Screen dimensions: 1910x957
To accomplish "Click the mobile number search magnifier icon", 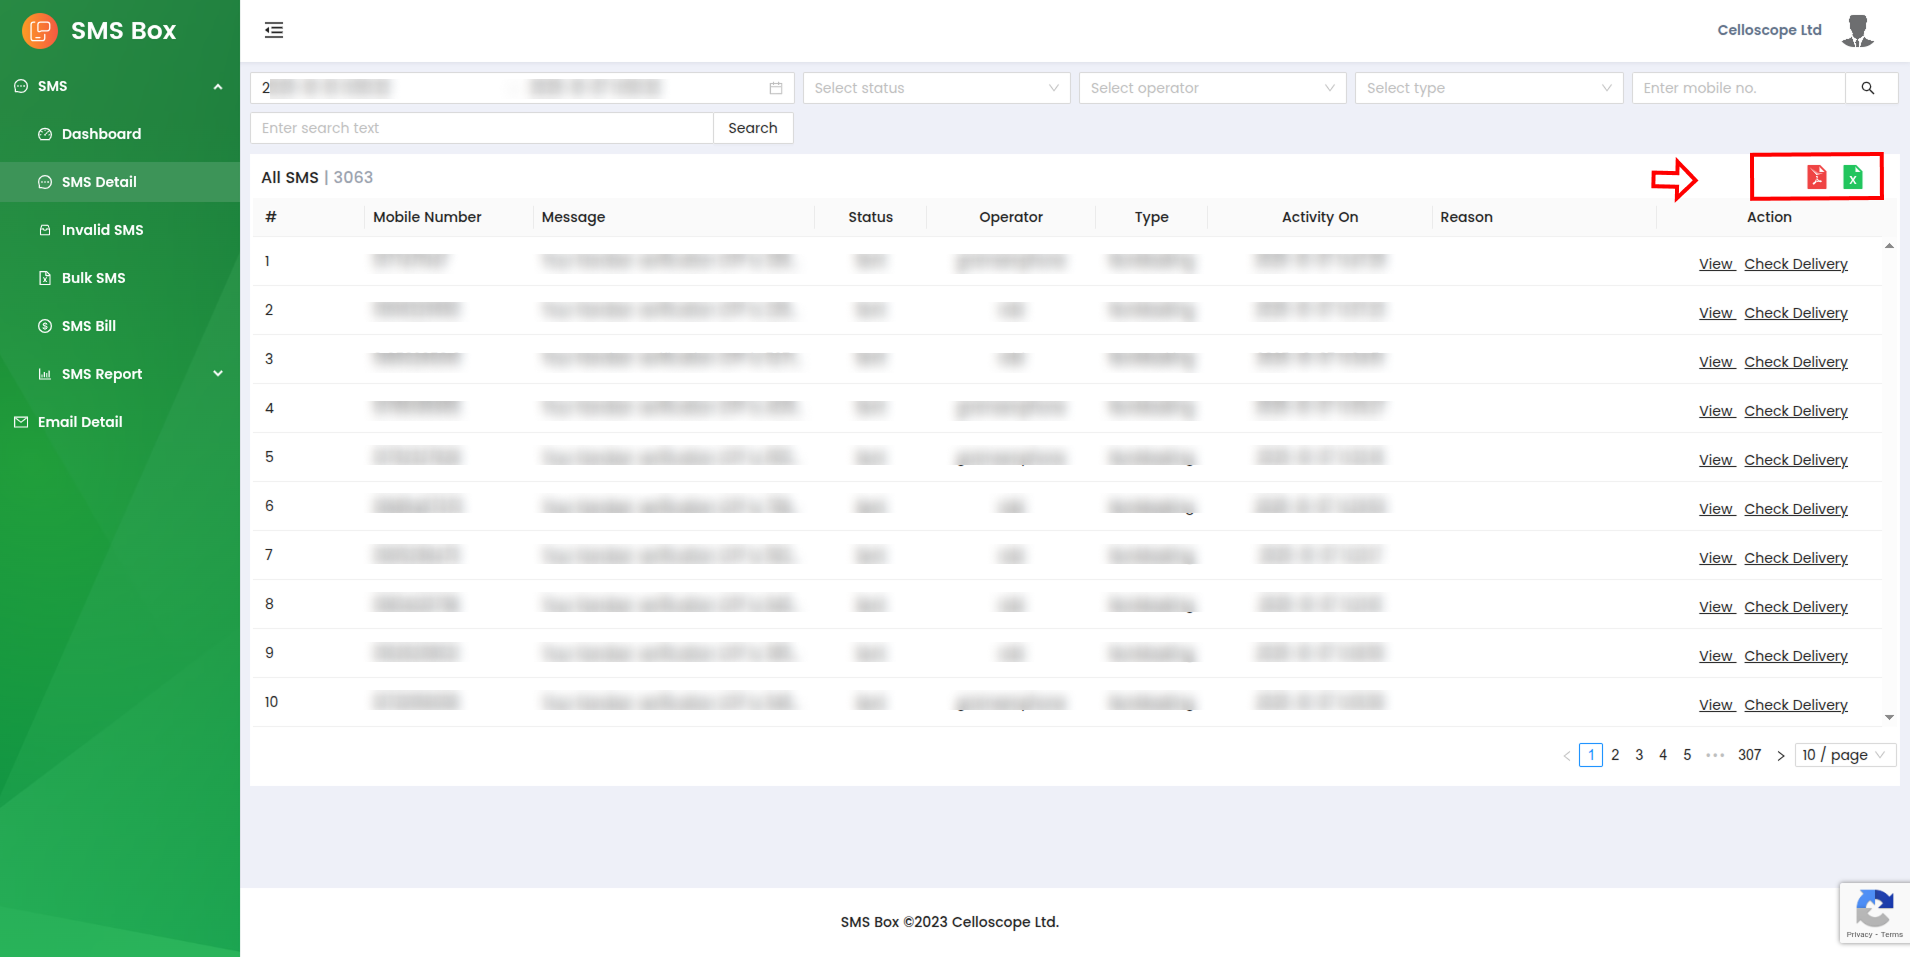I will coord(1867,88).
